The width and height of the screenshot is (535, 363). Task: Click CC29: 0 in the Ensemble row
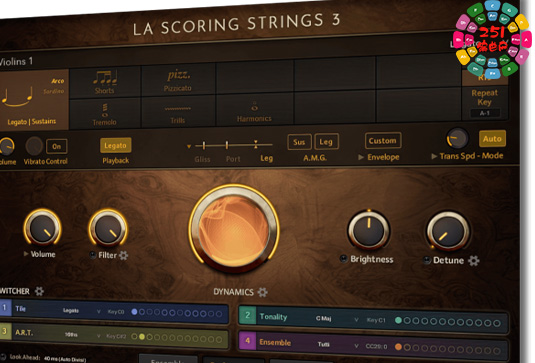point(376,346)
